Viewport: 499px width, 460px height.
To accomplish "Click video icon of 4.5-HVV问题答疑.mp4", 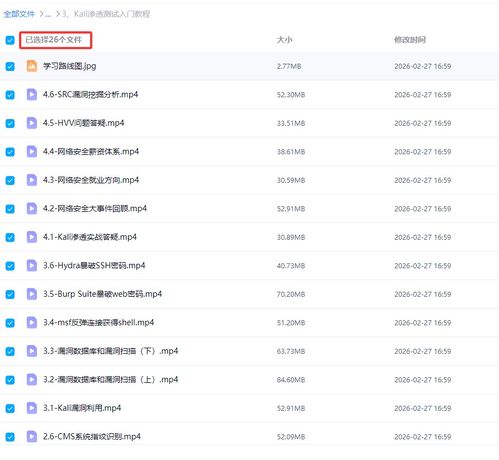I will (x=32, y=123).
